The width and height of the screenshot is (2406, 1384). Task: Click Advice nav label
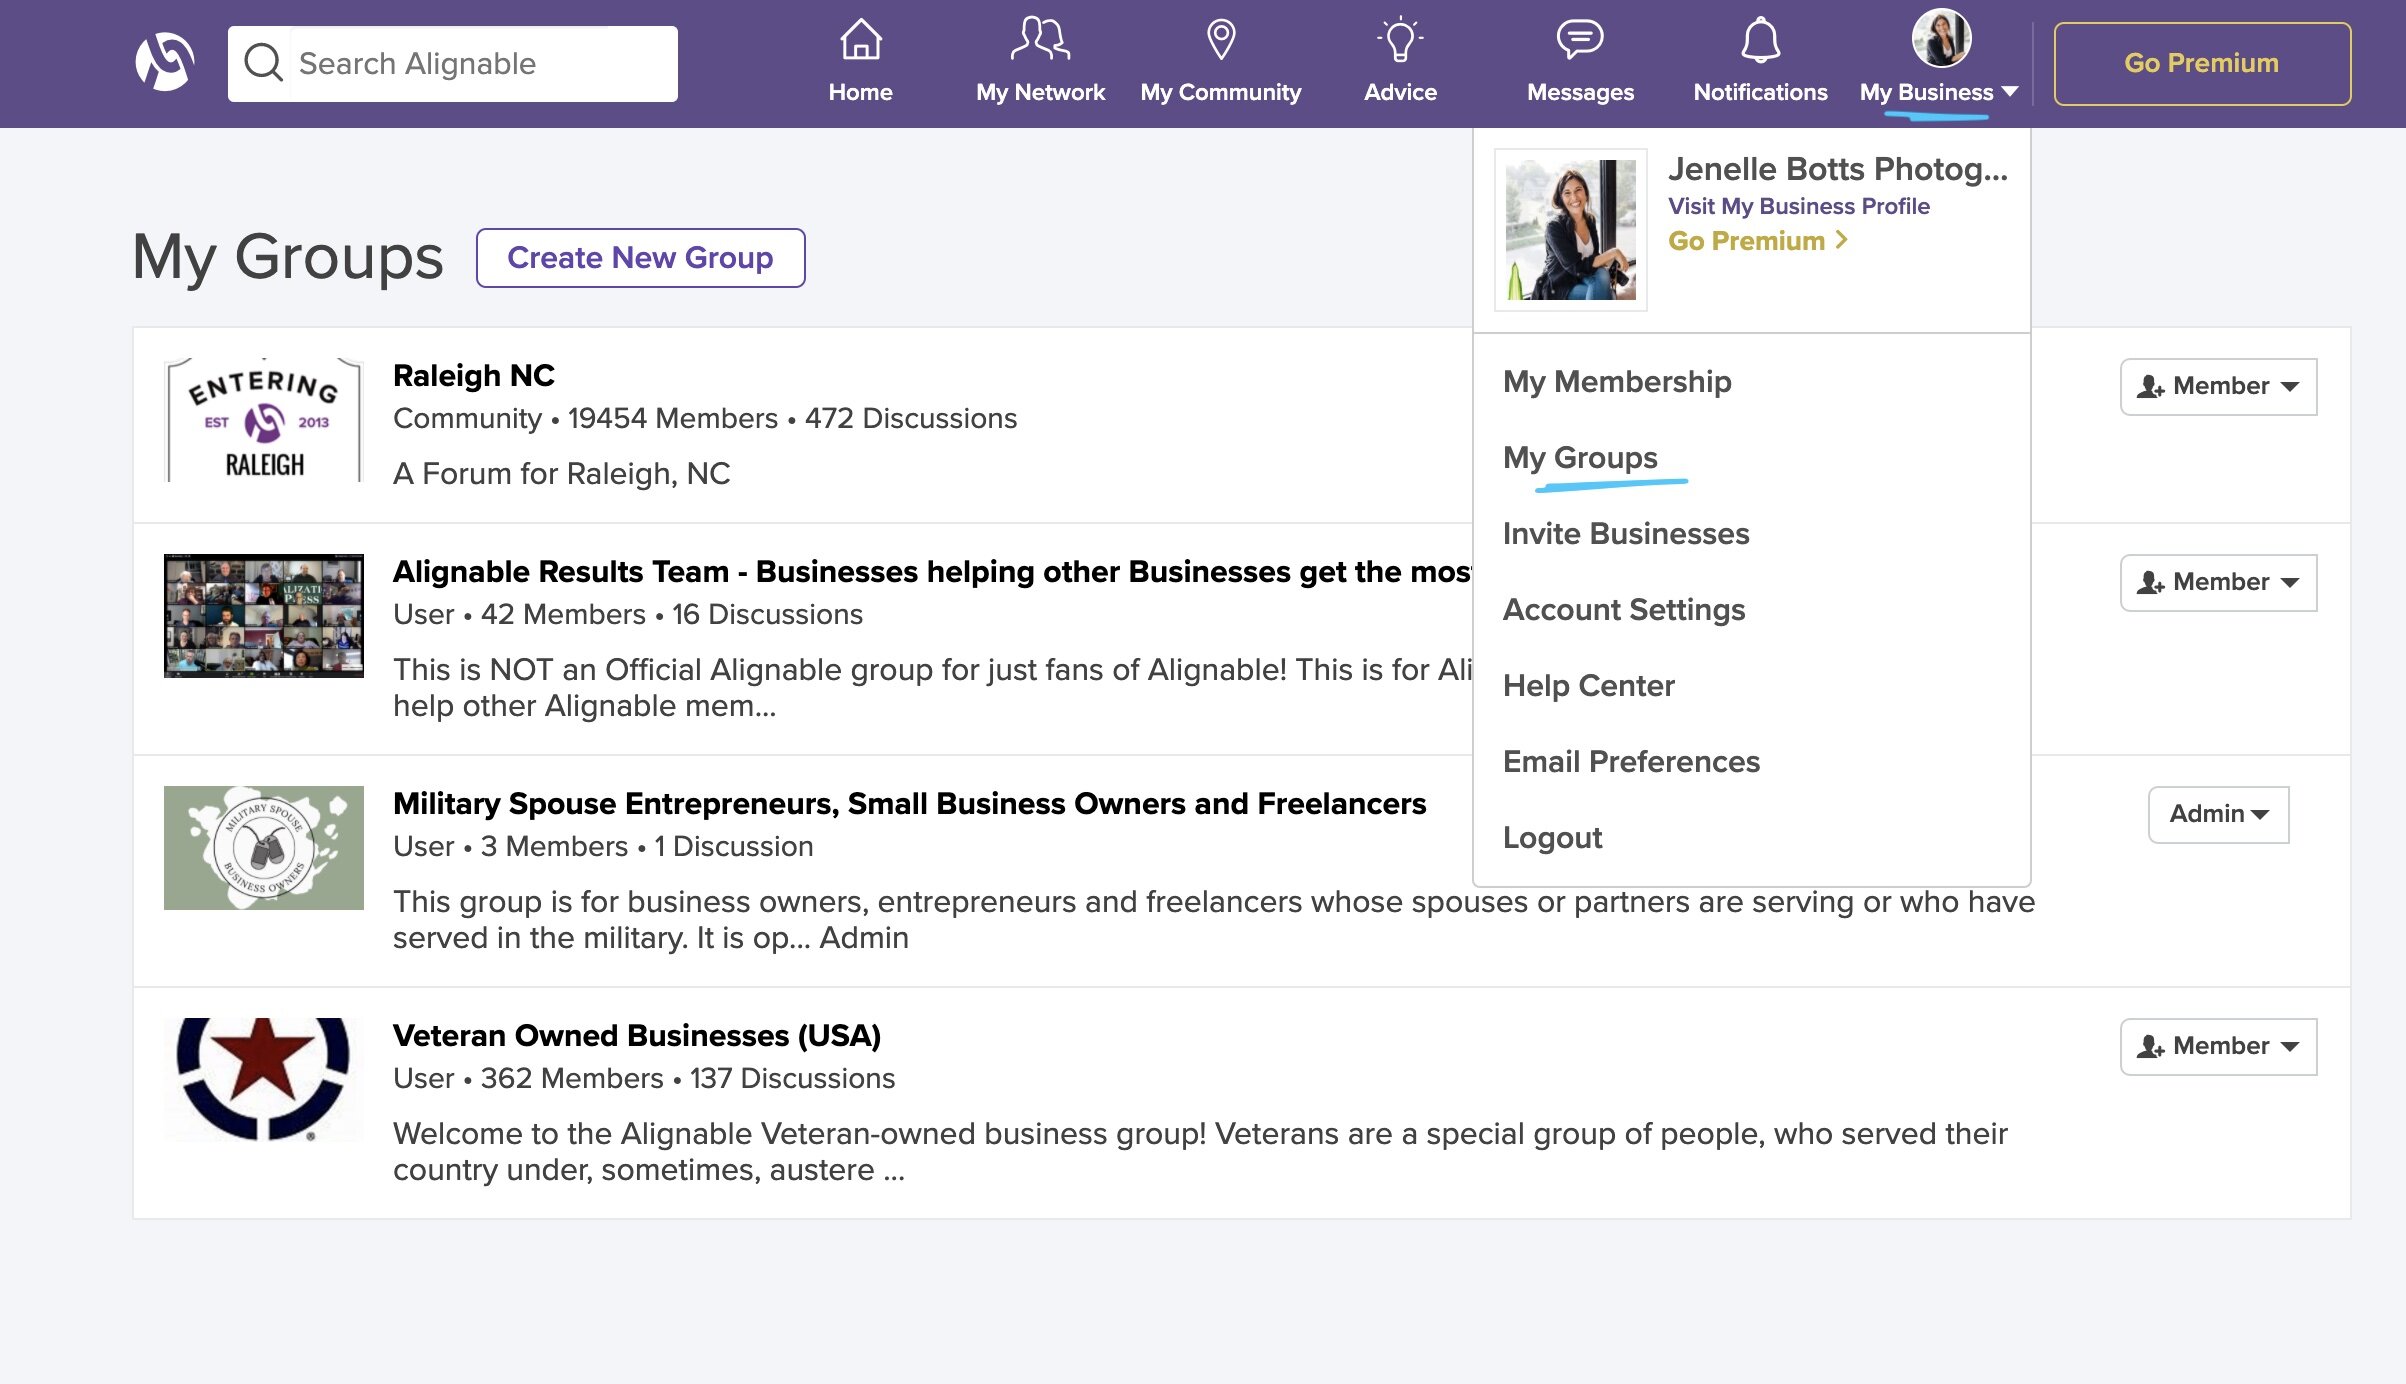[1400, 92]
